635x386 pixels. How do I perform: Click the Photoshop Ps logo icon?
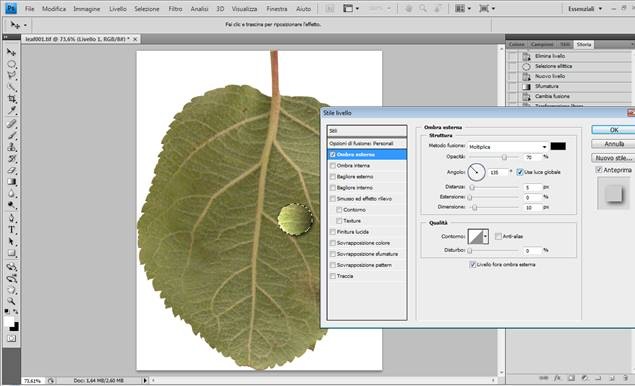point(11,8)
